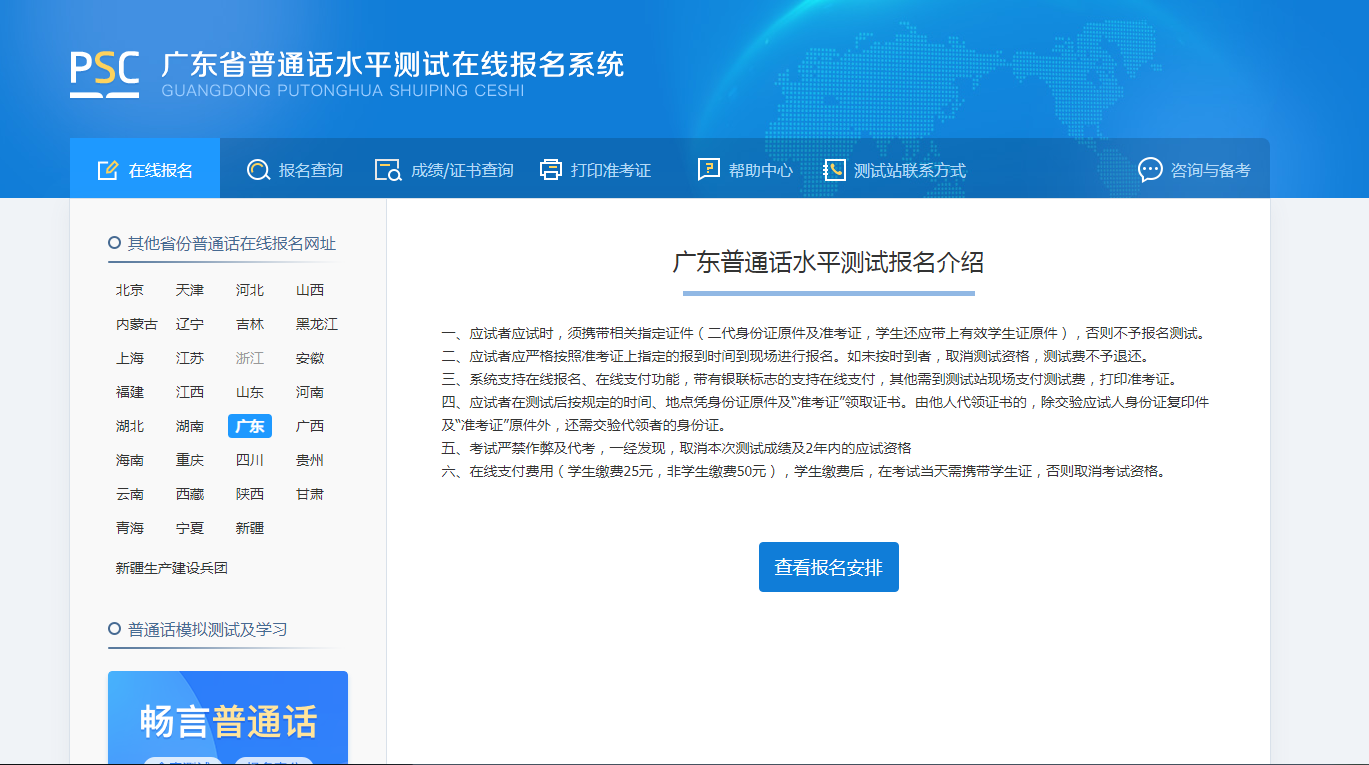
Task: Click the 四川 province link
Action: point(250,460)
